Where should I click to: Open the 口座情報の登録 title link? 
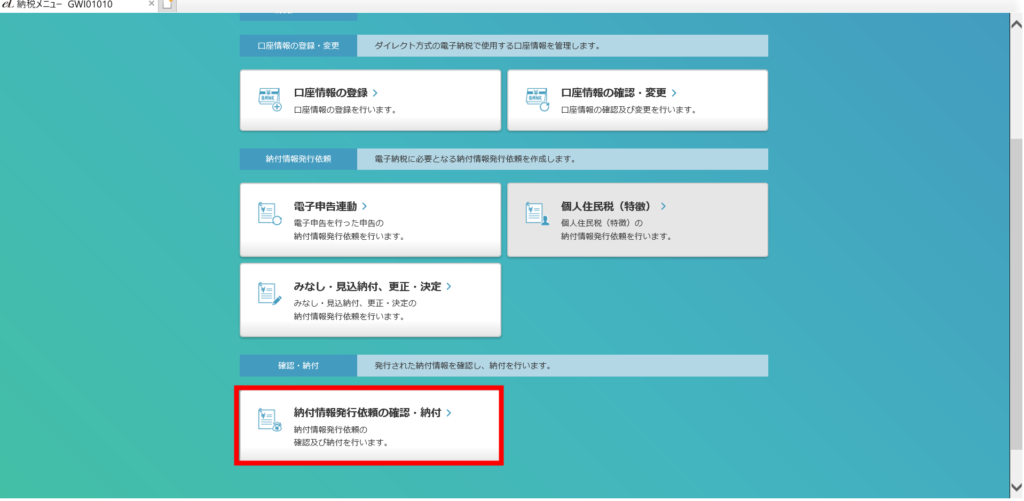pos(331,93)
